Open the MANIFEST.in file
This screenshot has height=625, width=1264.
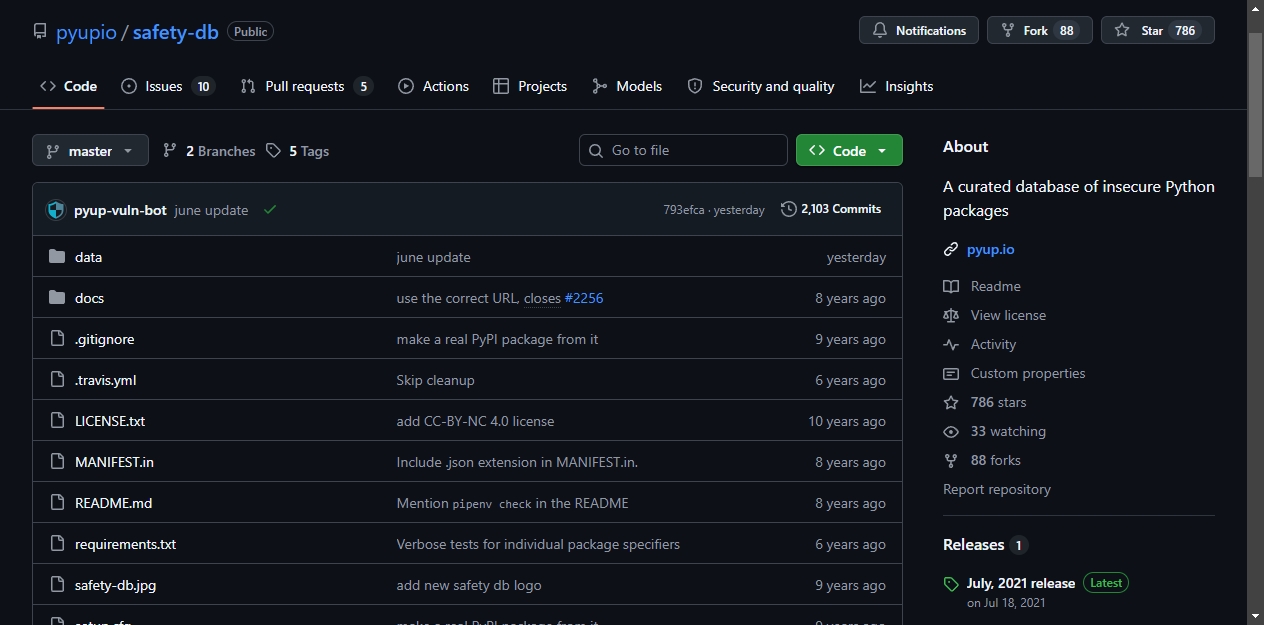pos(114,462)
